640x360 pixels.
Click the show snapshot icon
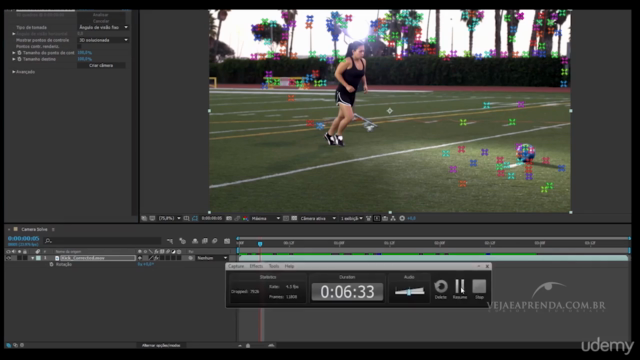(237, 218)
